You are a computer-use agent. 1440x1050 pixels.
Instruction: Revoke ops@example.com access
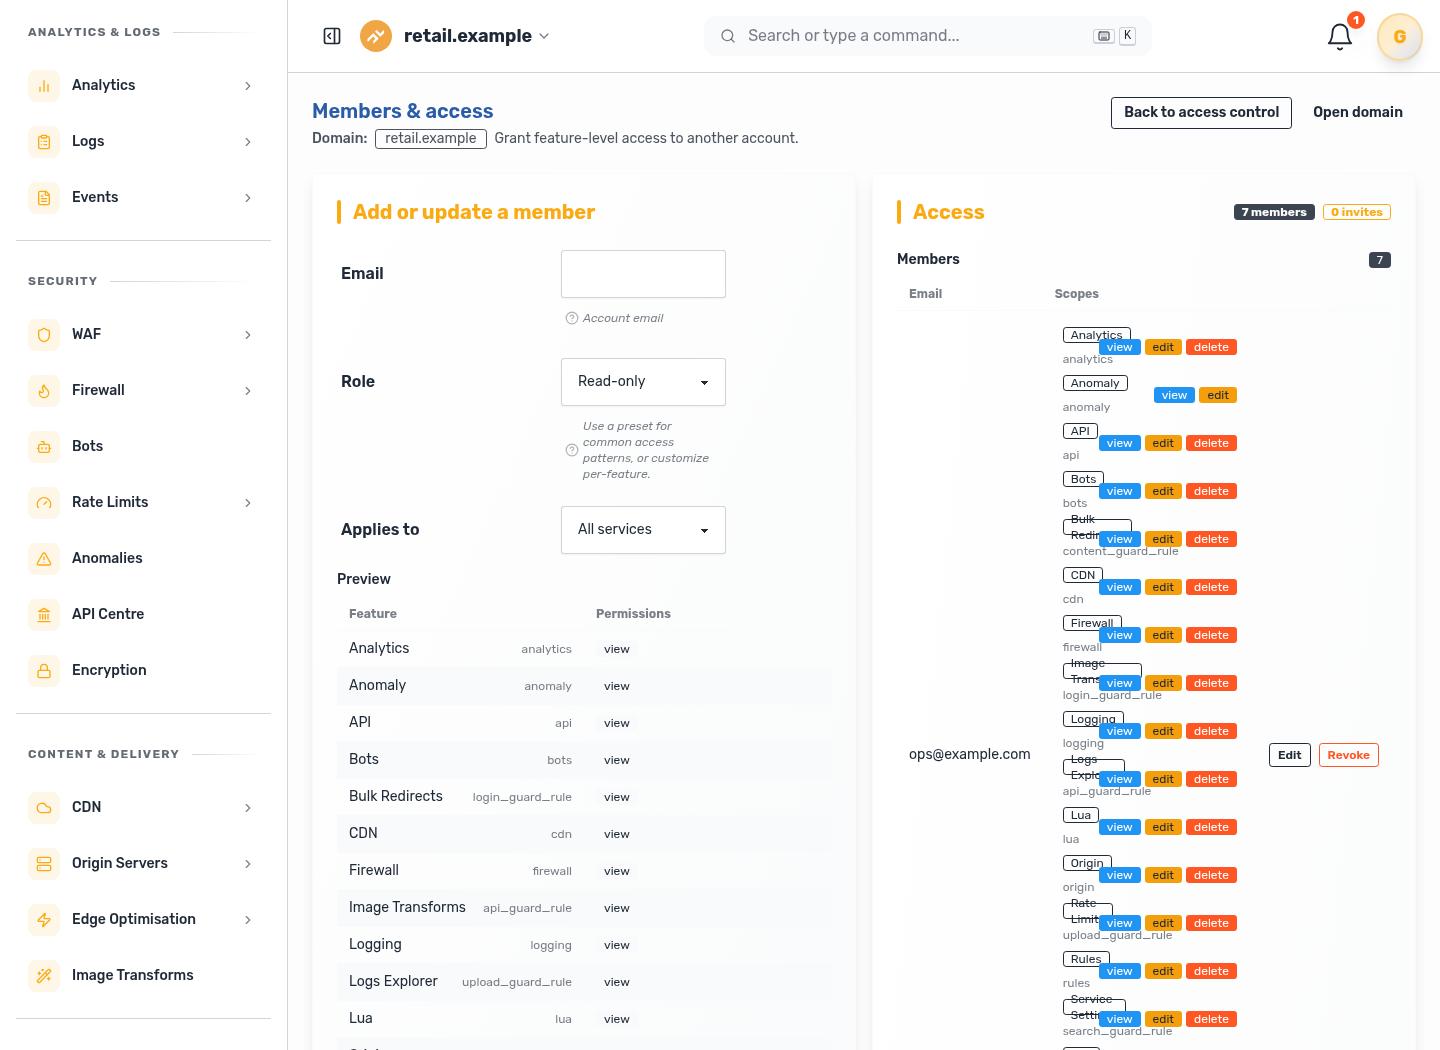click(x=1348, y=755)
